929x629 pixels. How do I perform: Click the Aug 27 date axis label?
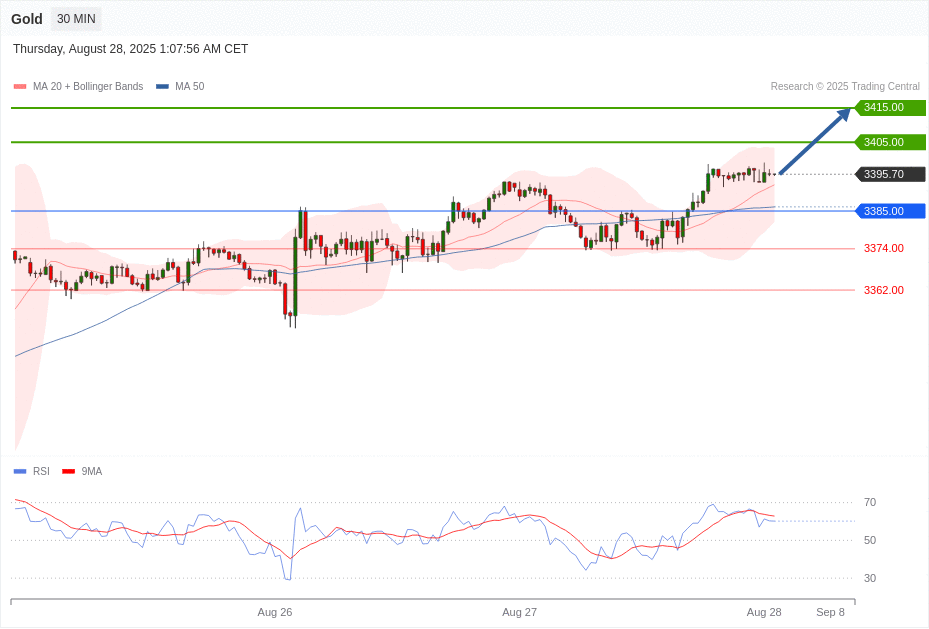pos(520,612)
